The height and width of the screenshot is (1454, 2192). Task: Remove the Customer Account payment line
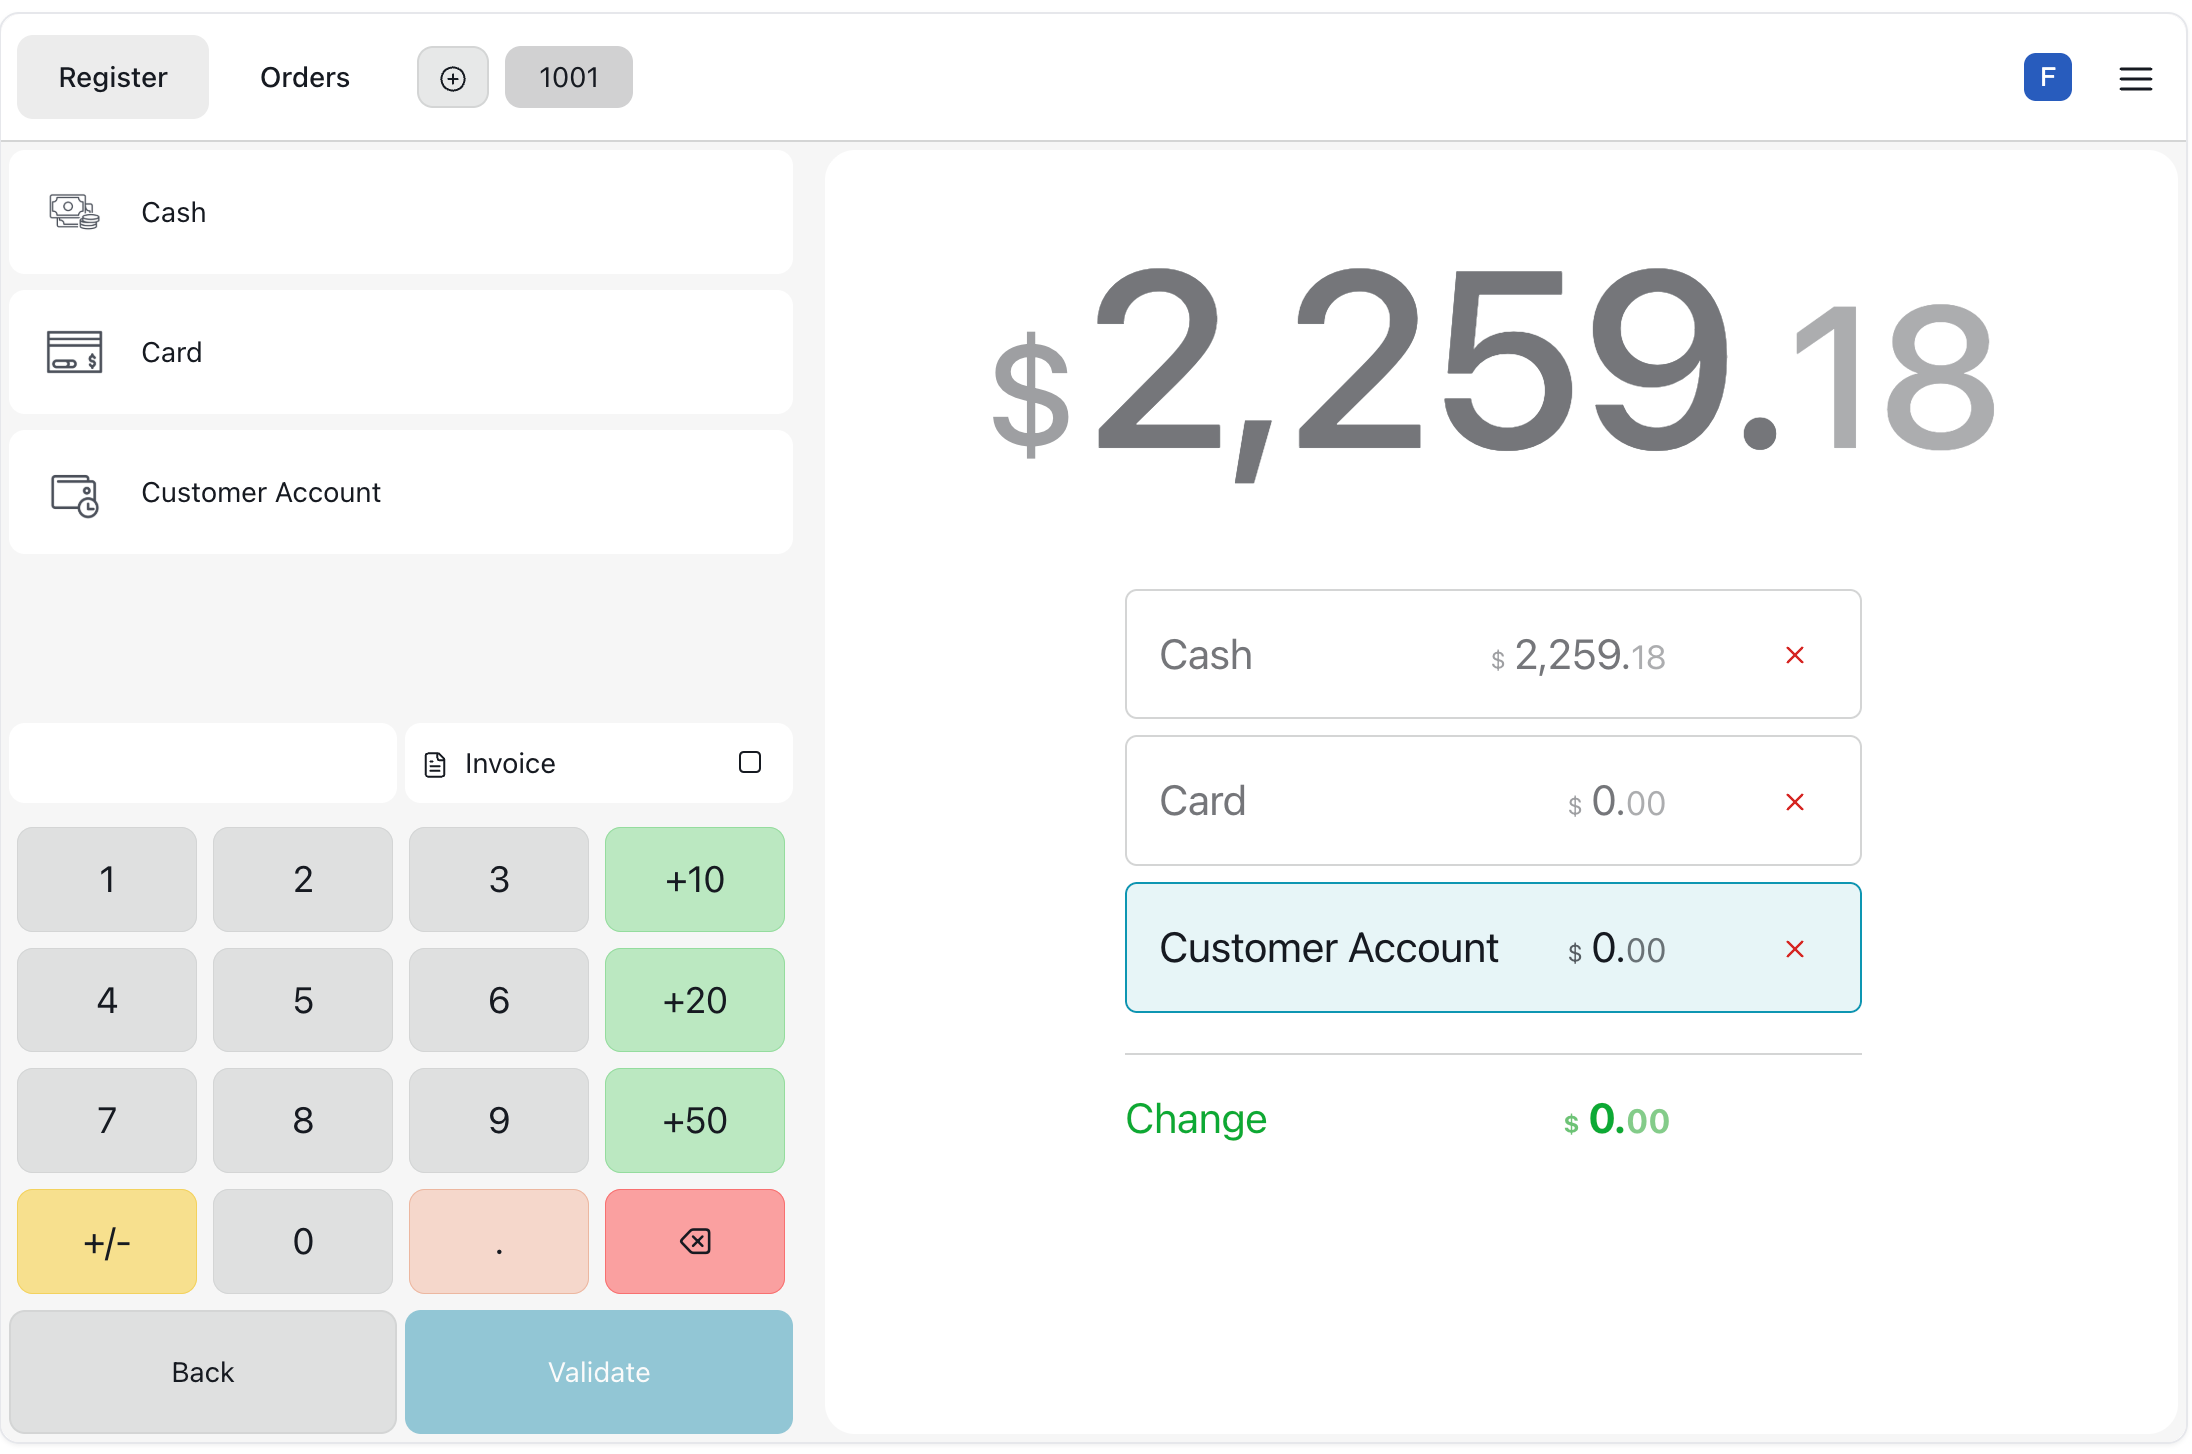click(x=1794, y=949)
